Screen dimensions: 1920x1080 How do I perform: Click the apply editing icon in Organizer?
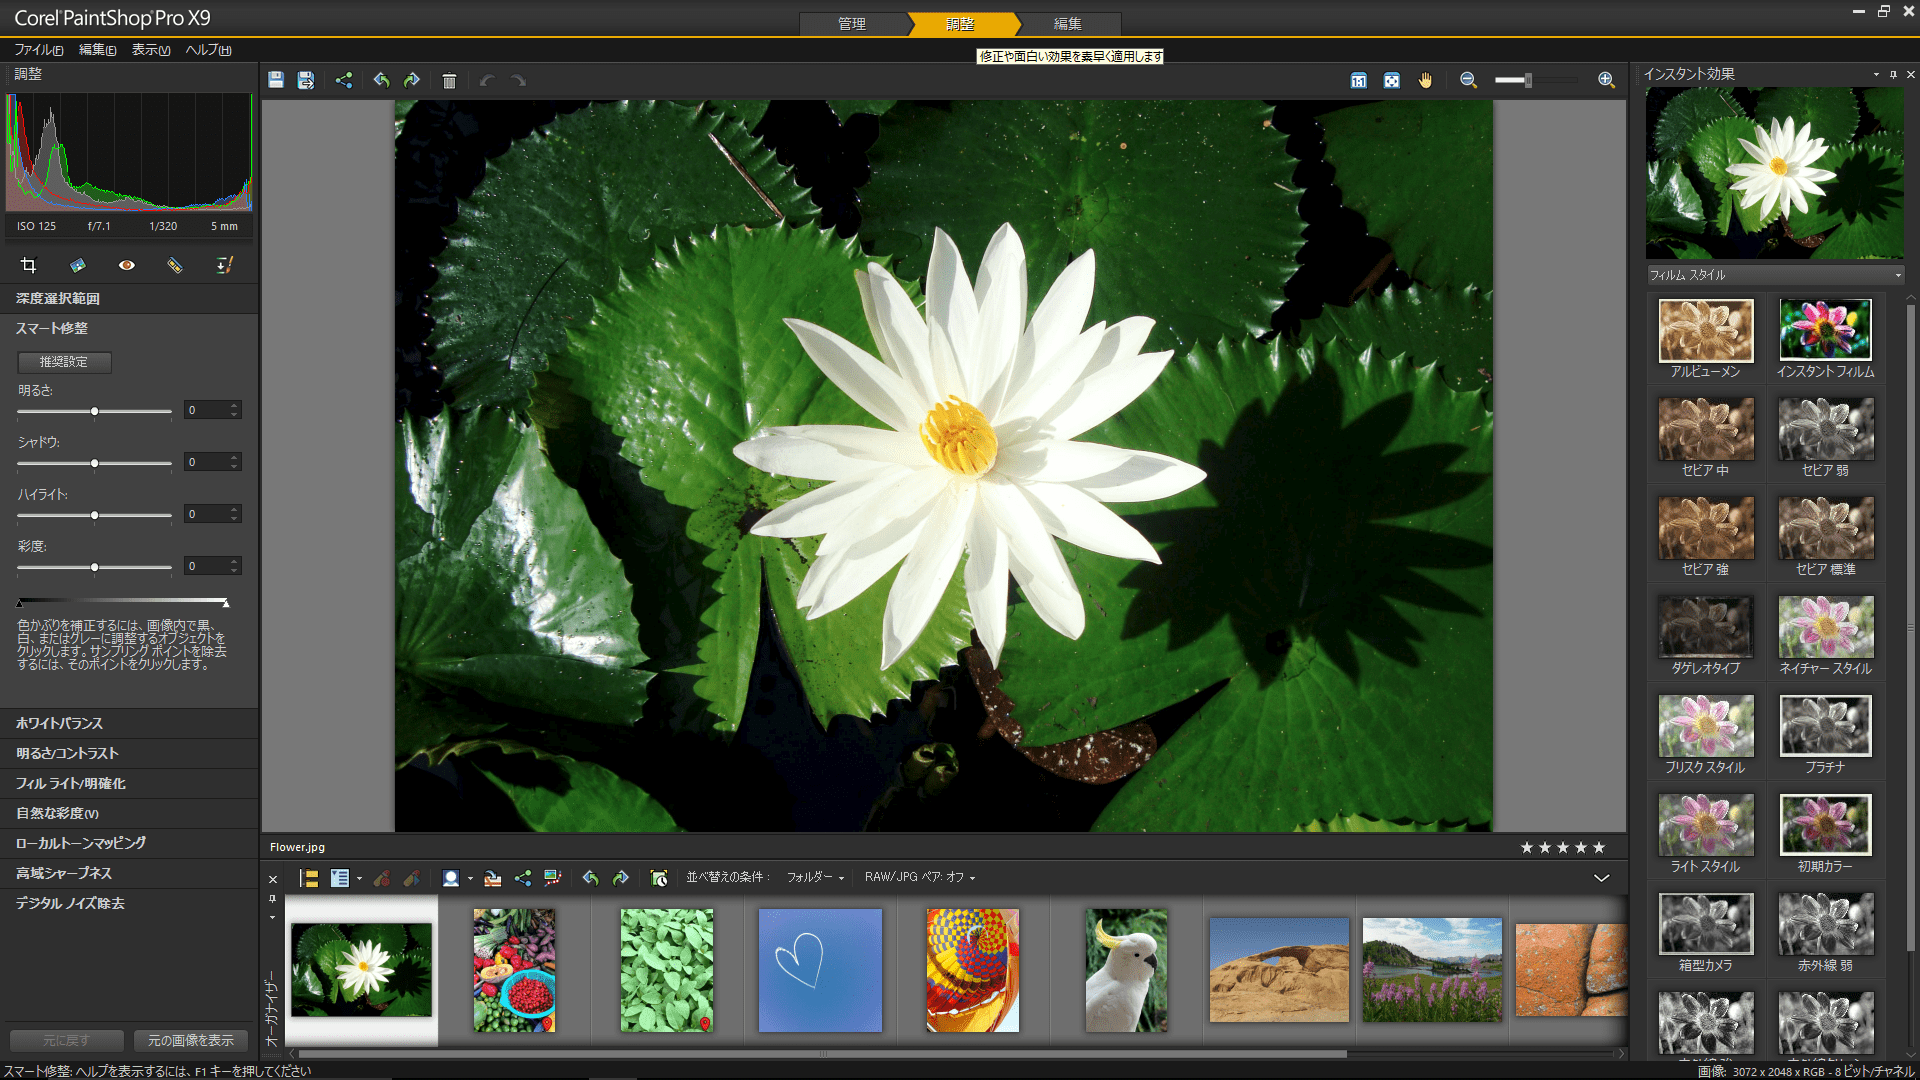point(411,878)
